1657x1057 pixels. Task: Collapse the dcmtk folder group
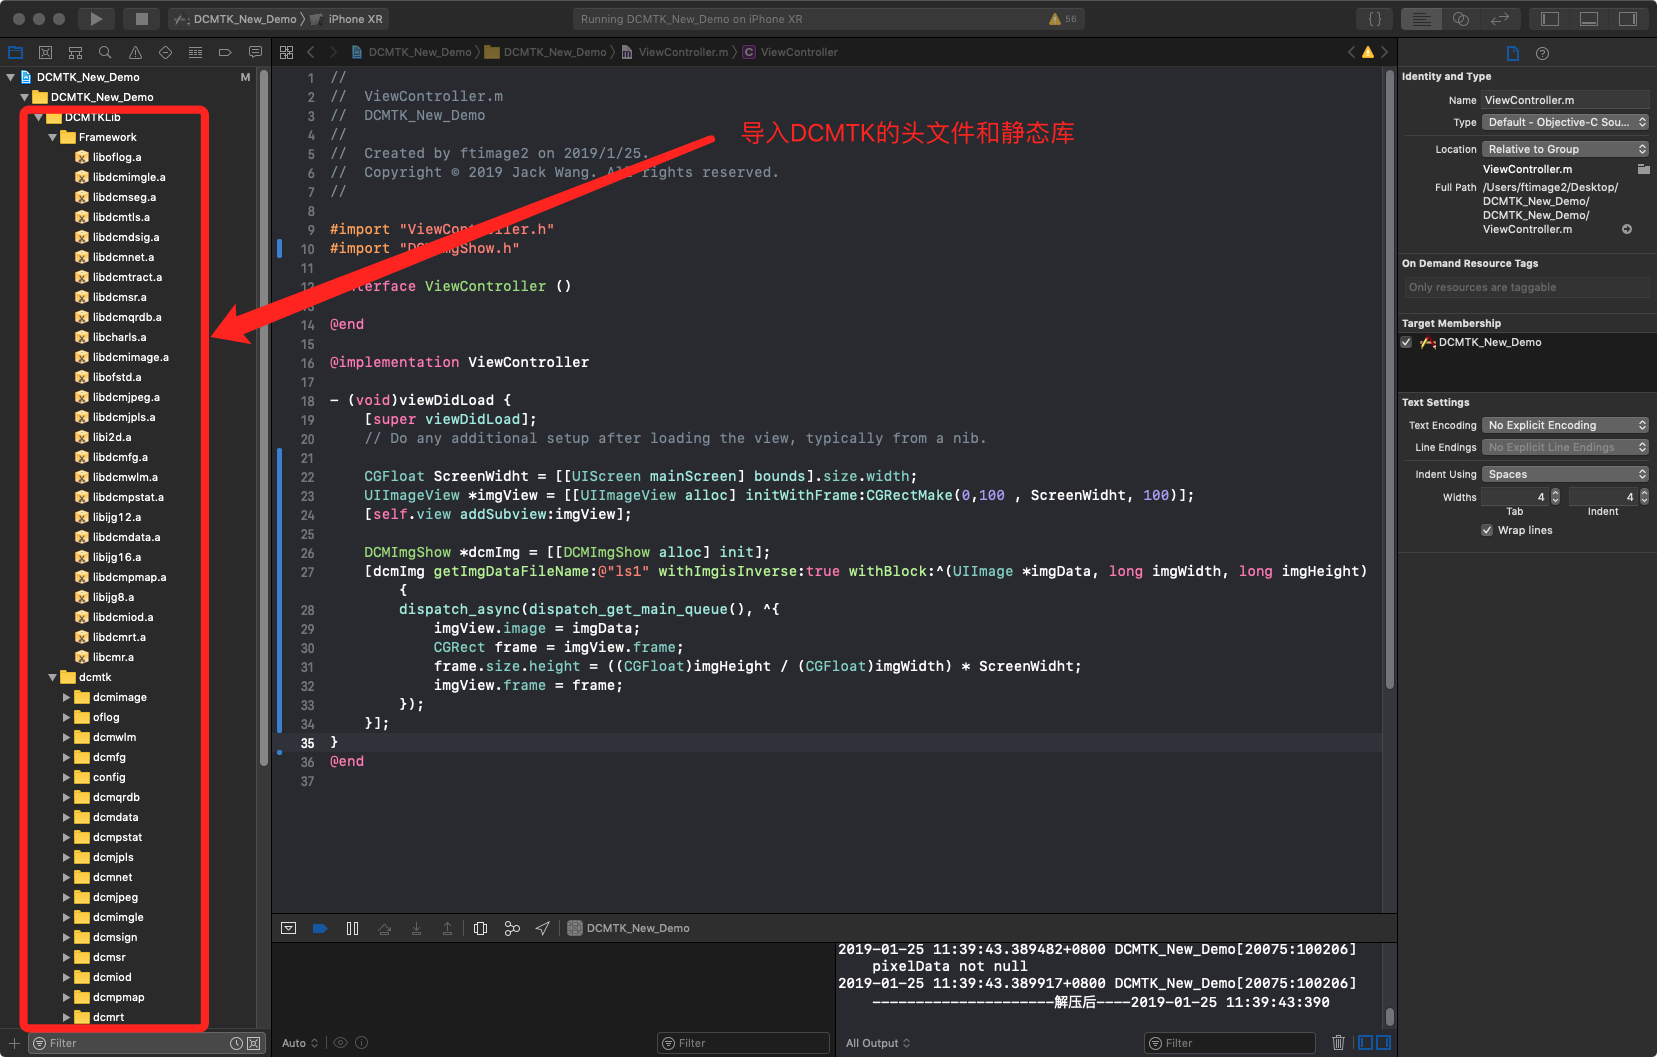[x=52, y=677]
